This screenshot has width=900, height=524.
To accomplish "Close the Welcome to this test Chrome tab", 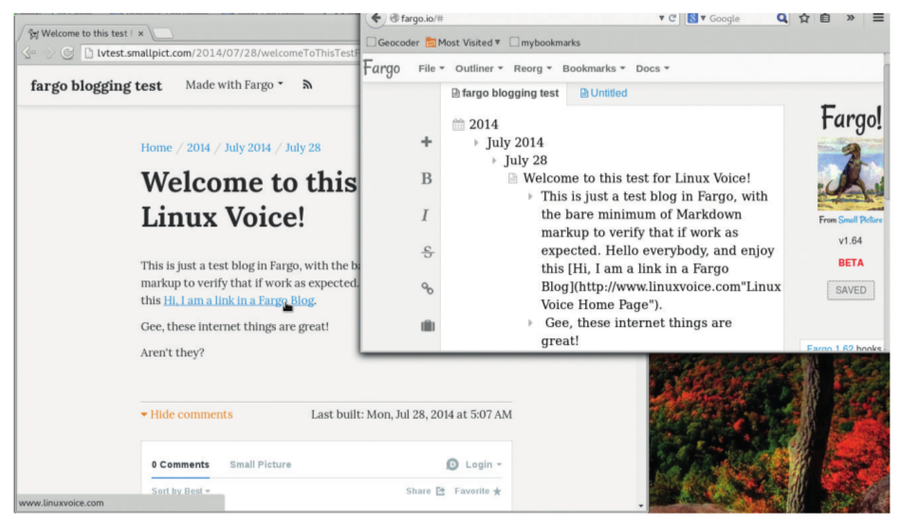I will (141, 34).
